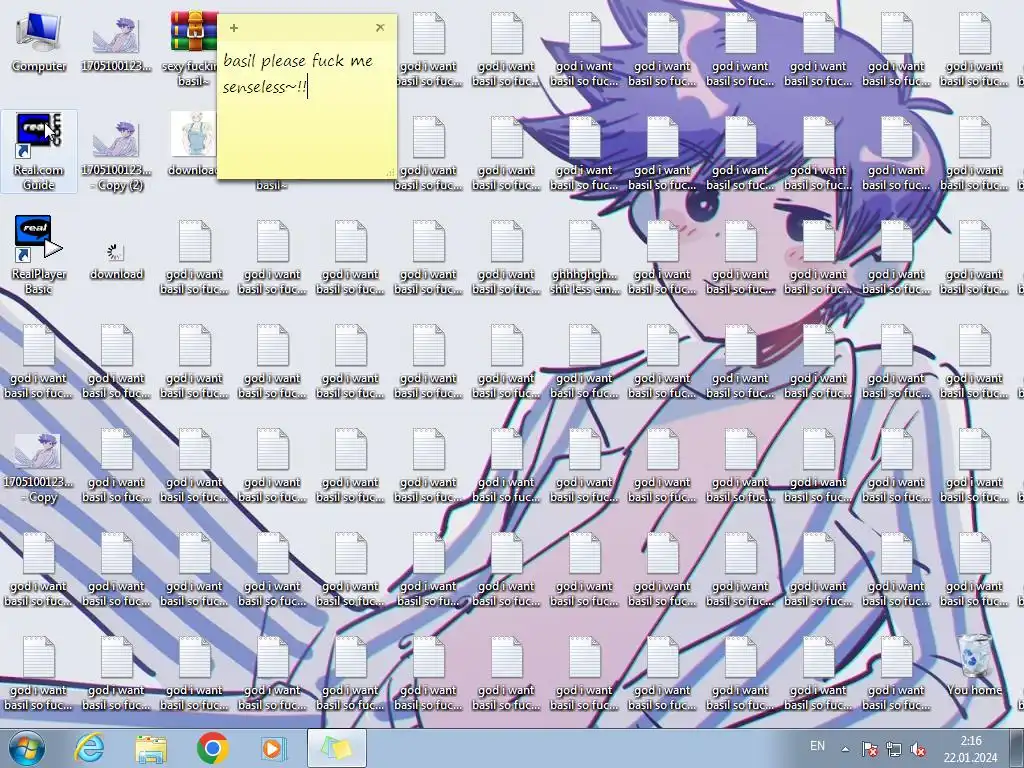Select the Computer desktop icon
The image size is (1024, 768).
point(39,43)
